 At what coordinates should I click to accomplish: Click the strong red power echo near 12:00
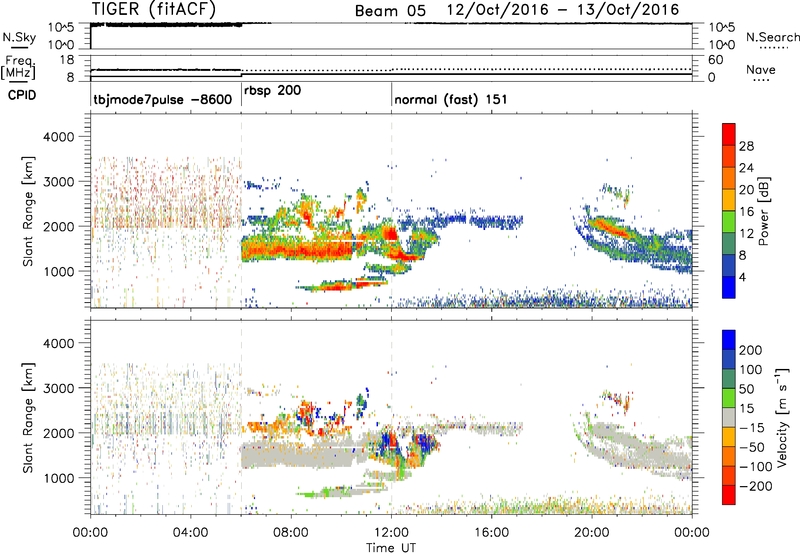point(391,234)
